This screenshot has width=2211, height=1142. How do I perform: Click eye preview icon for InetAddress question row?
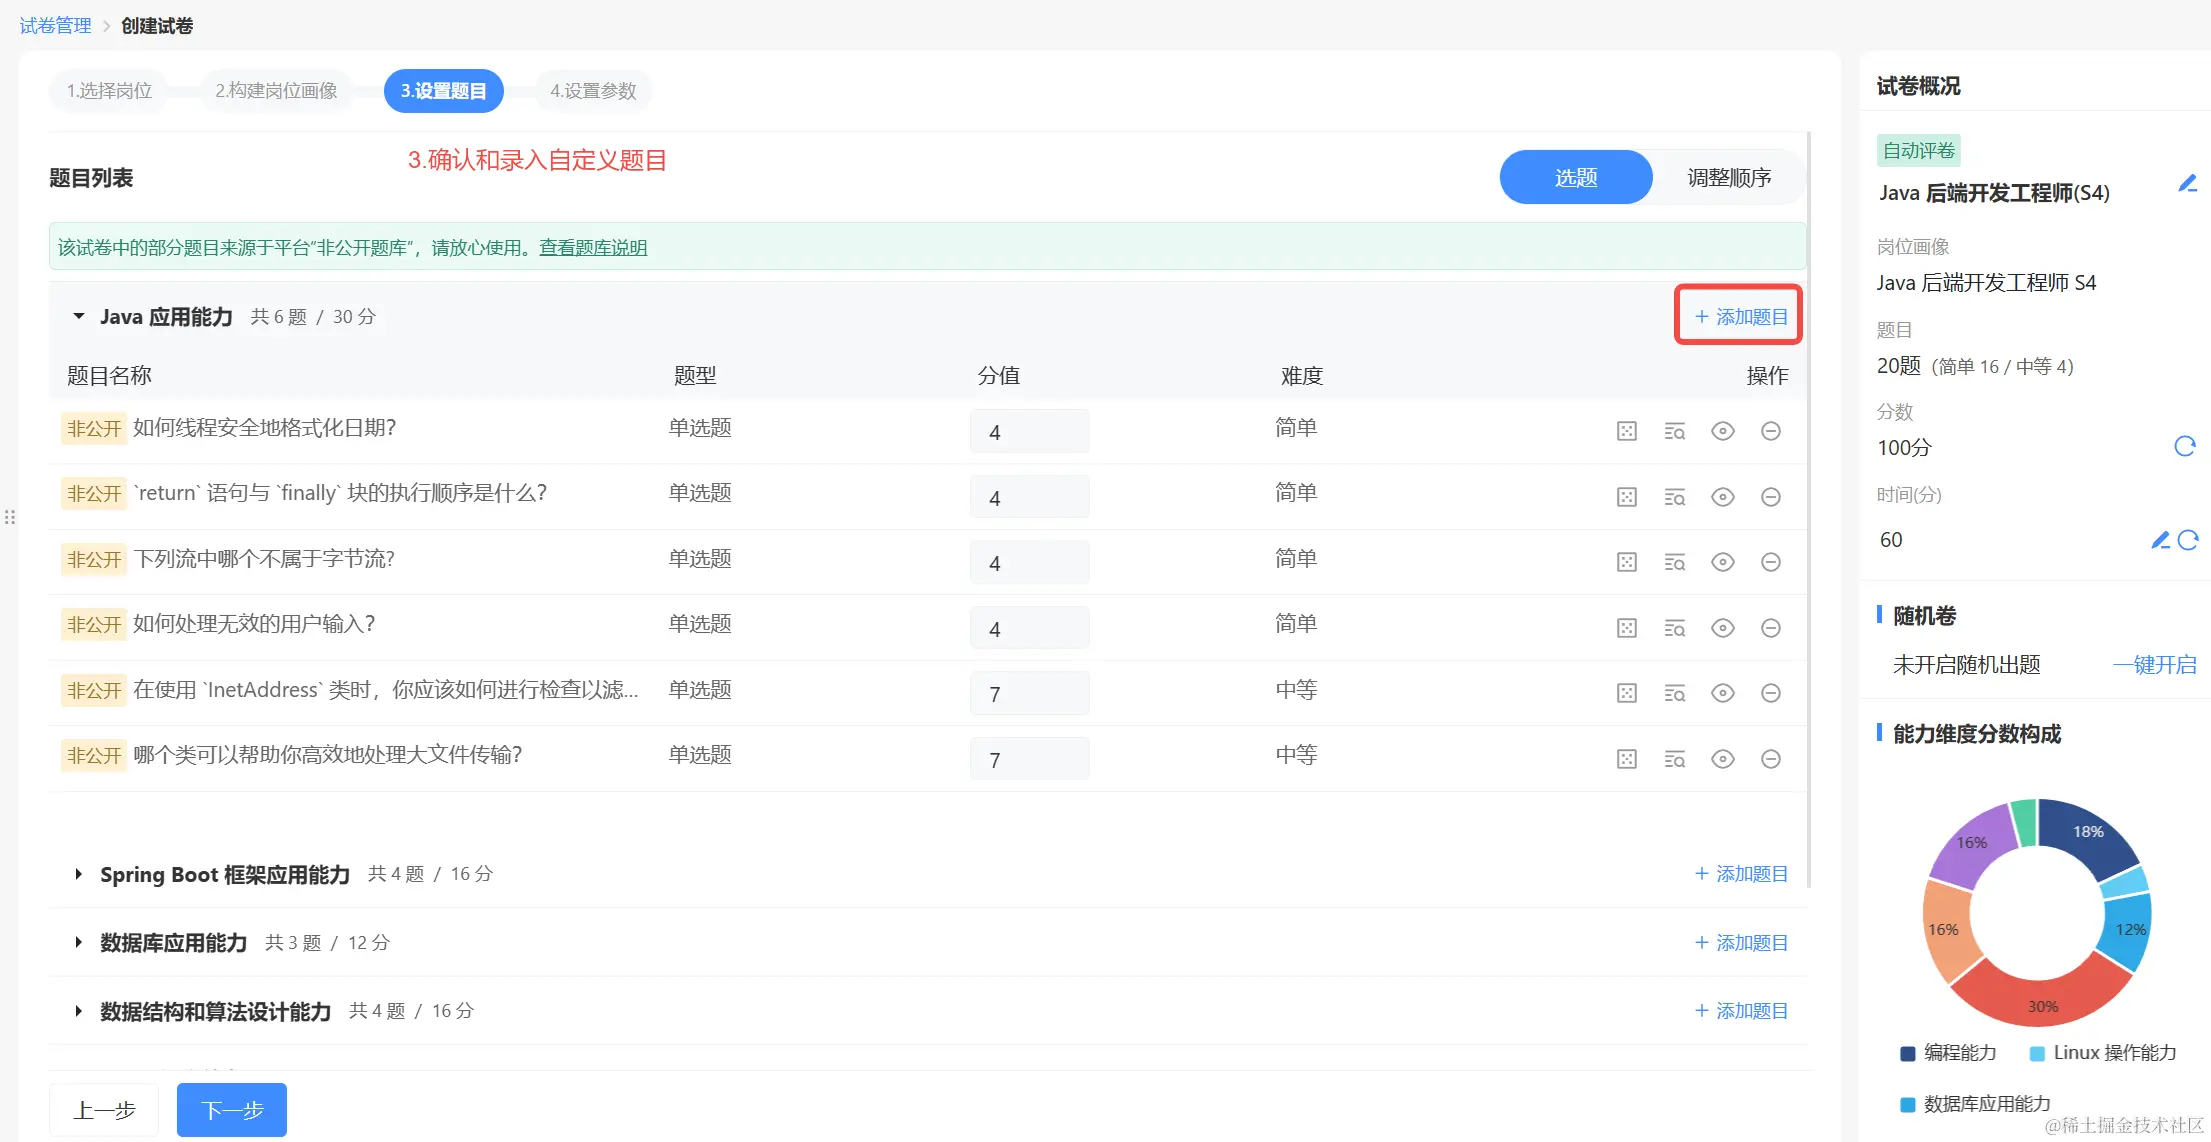(1722, 693)
